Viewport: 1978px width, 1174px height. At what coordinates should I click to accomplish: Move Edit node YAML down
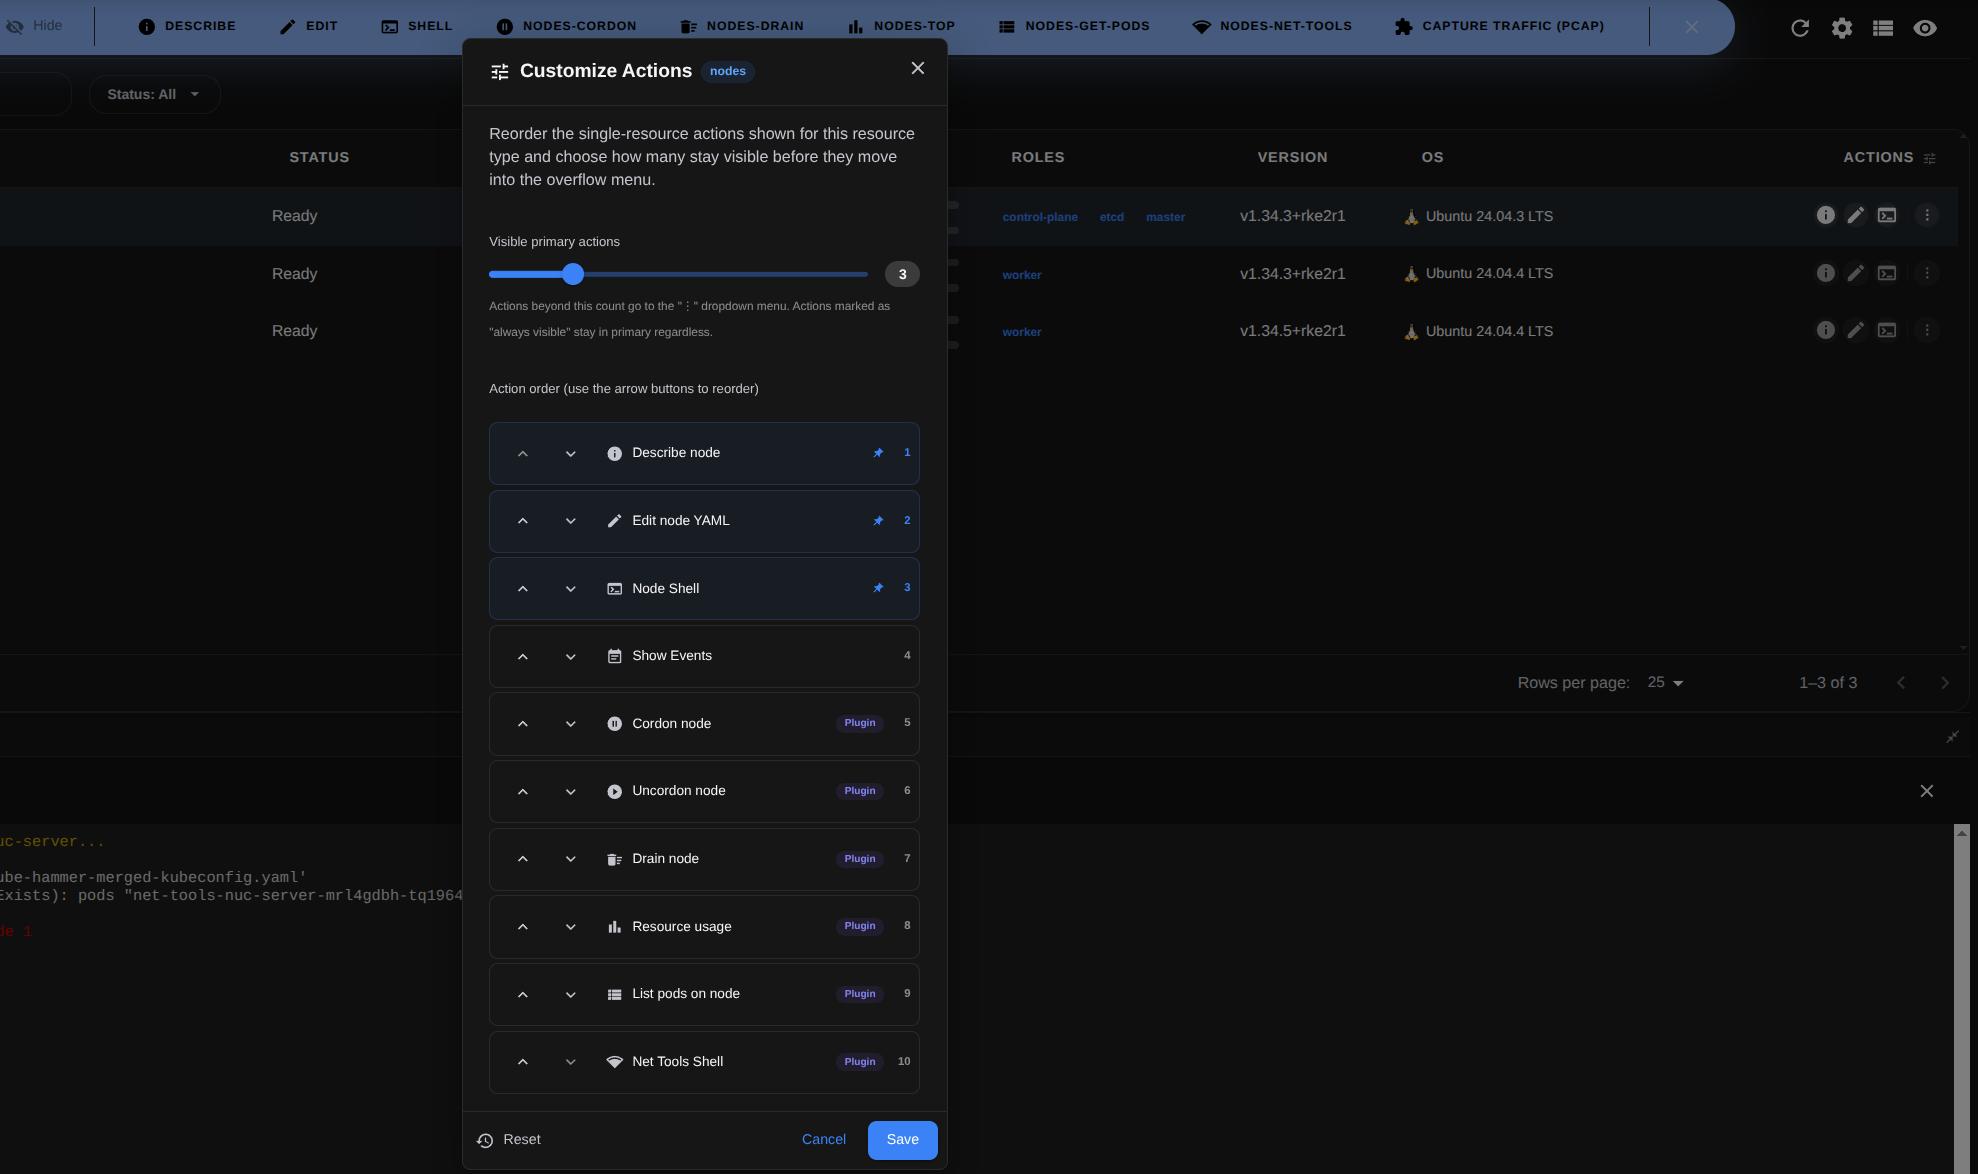tap(570, 521)
